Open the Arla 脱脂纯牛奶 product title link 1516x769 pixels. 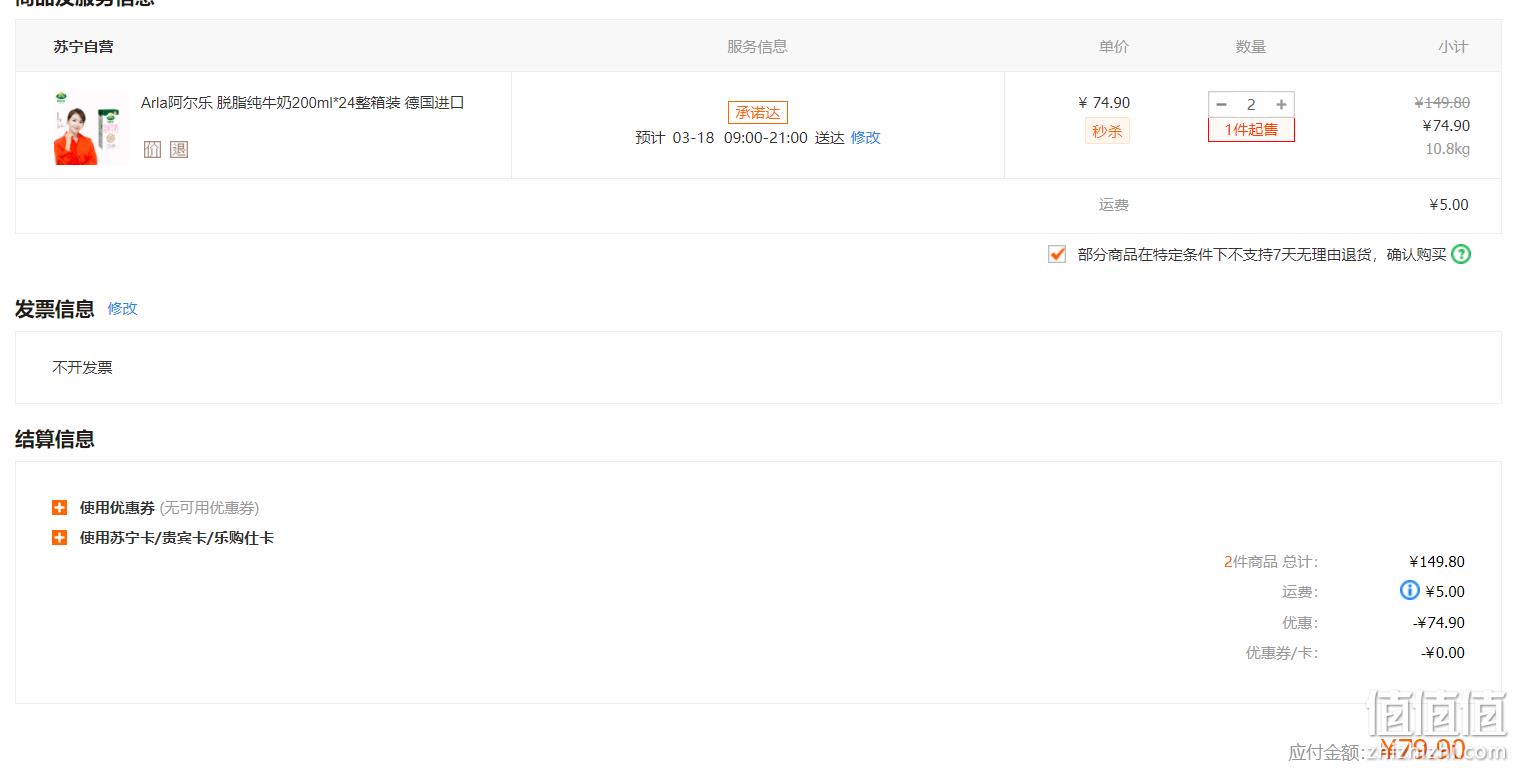click(302, 103)
